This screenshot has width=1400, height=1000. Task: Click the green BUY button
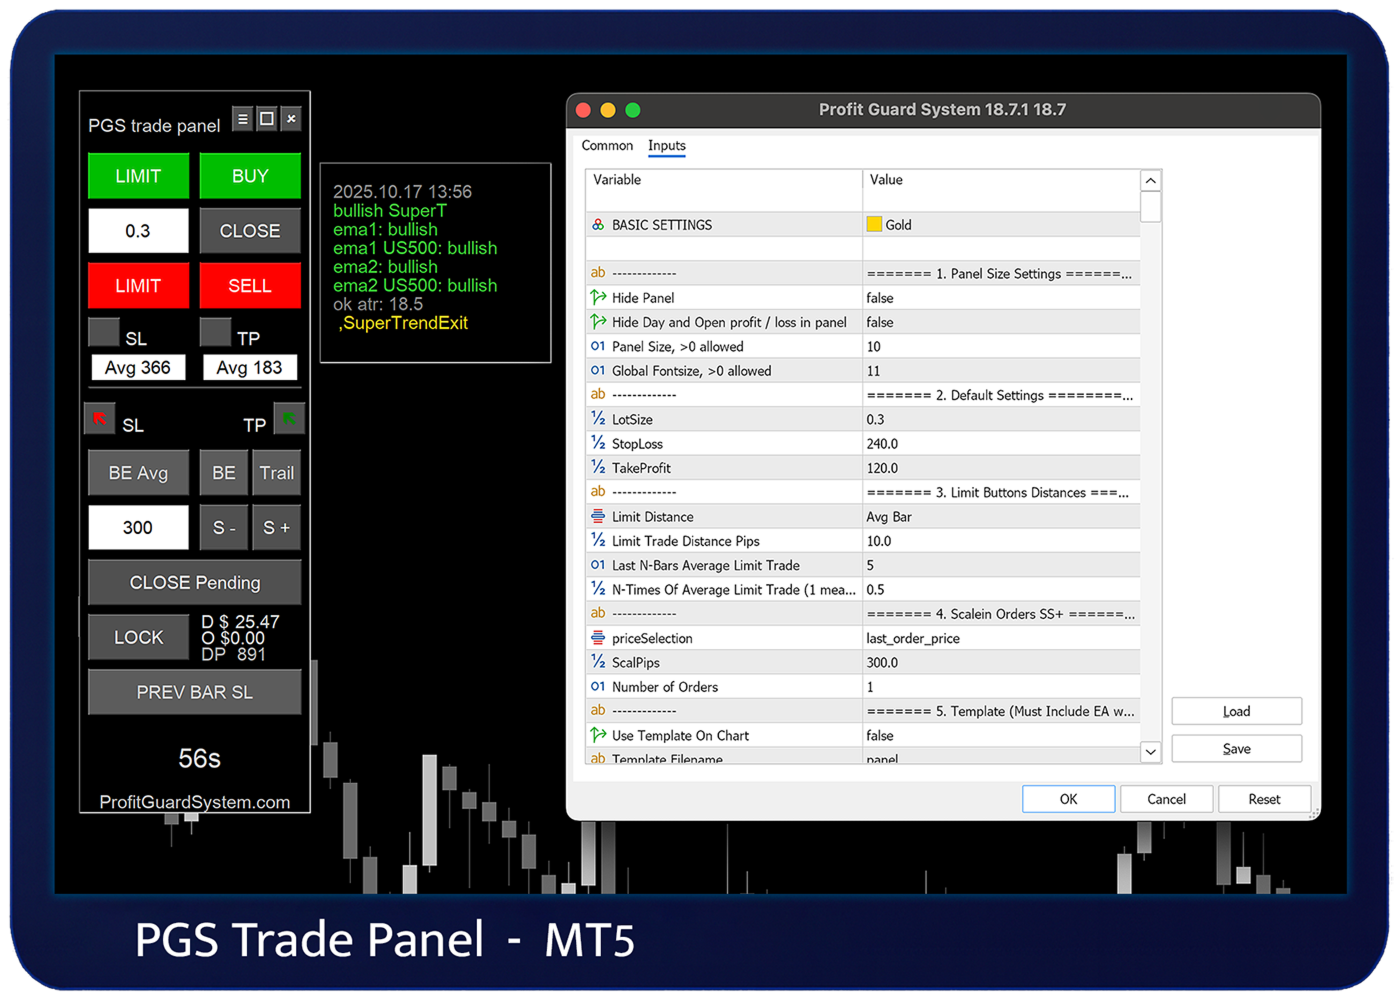tap(250, 176)
